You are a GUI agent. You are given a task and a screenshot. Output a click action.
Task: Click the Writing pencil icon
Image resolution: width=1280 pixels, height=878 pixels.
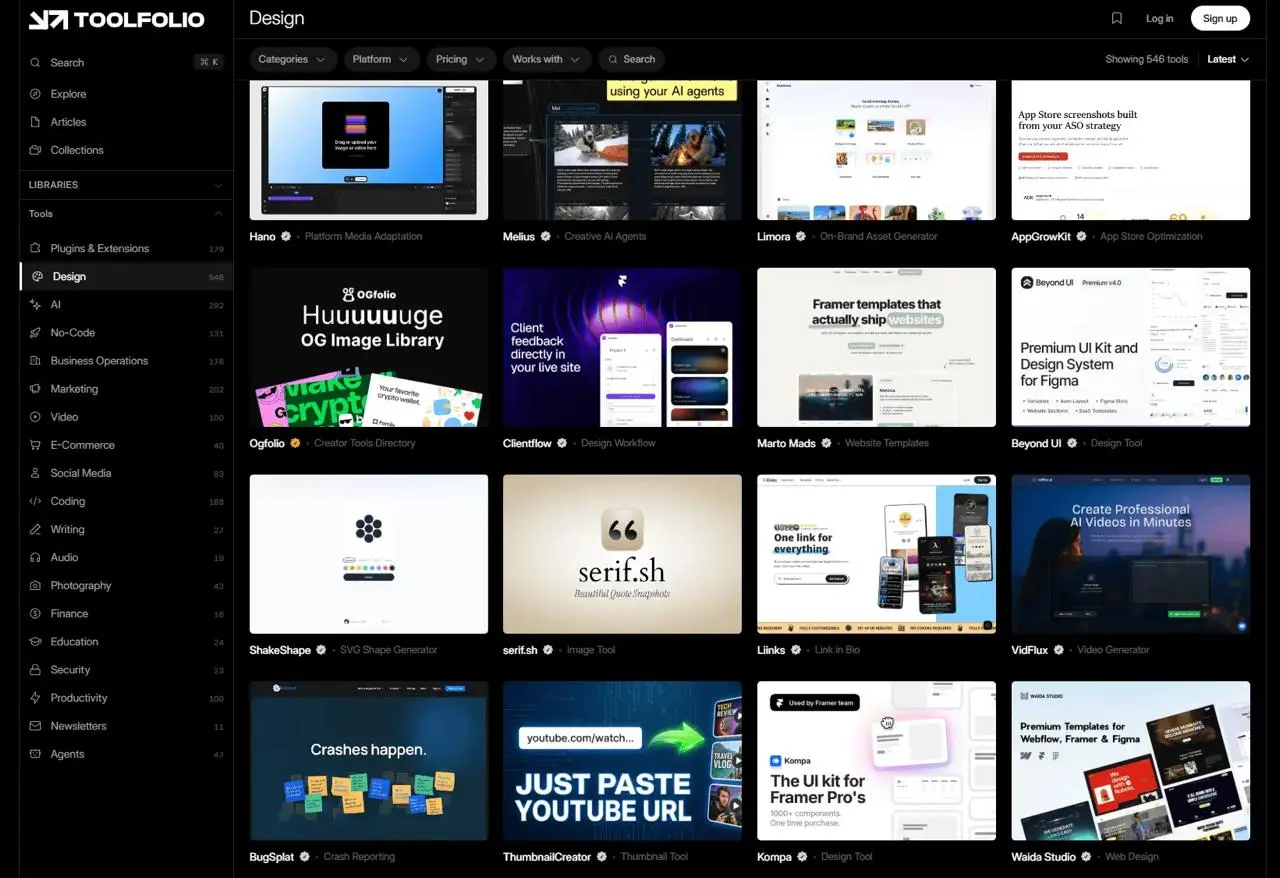(x=36, y=529)
